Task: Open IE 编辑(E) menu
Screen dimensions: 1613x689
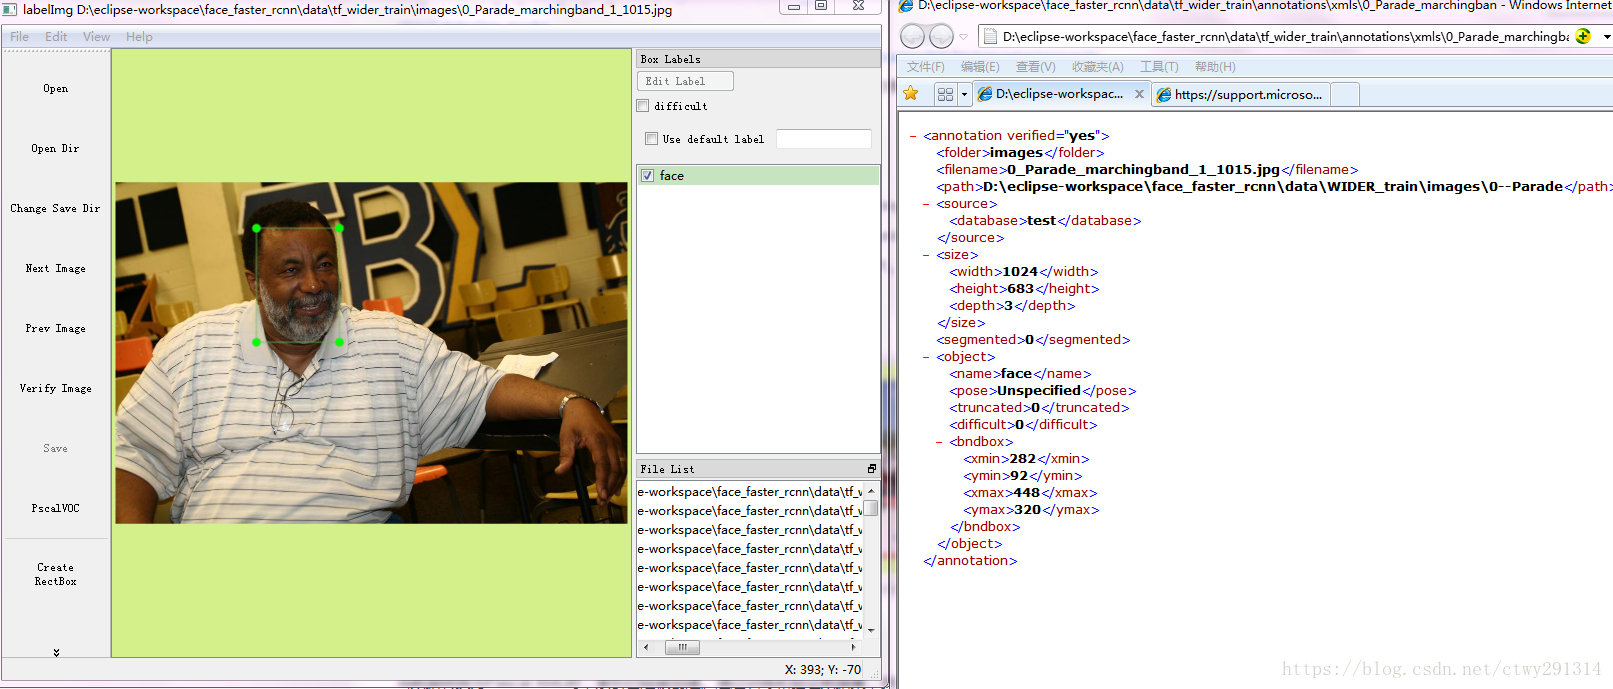Action: tap(980, 67)
